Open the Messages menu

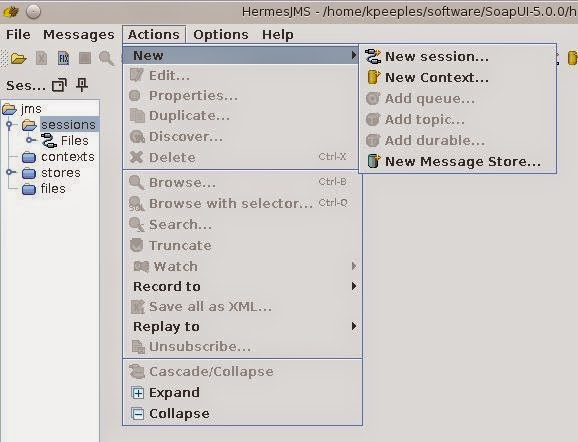[79, 35]
